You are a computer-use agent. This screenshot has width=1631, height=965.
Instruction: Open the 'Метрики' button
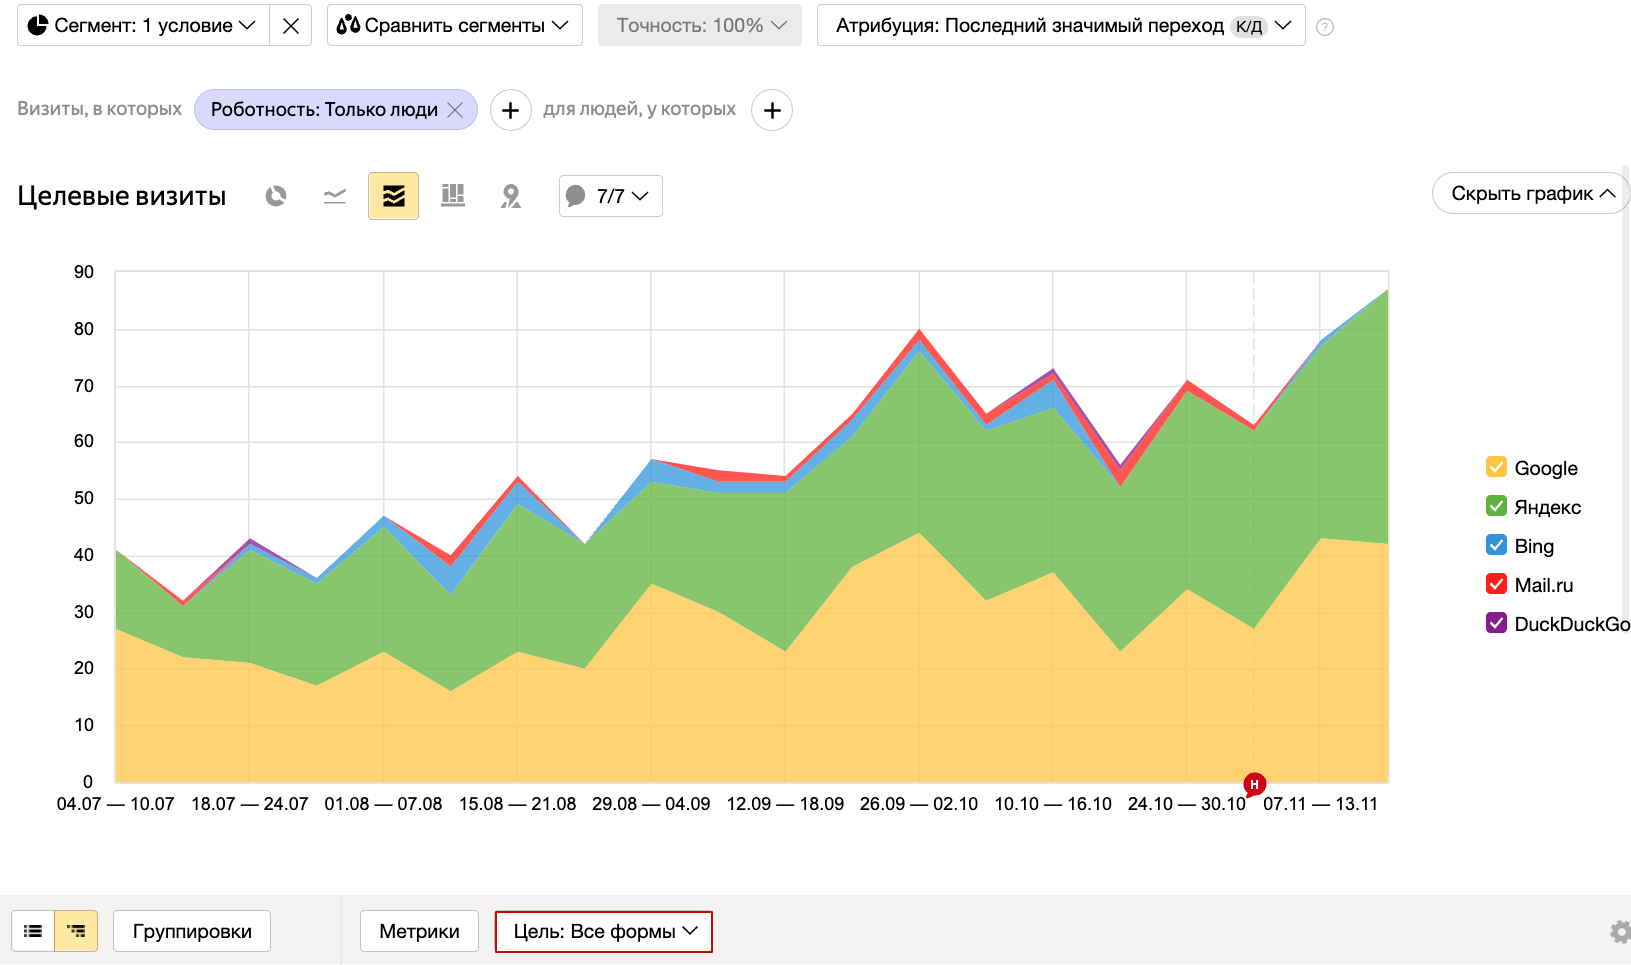419,931
